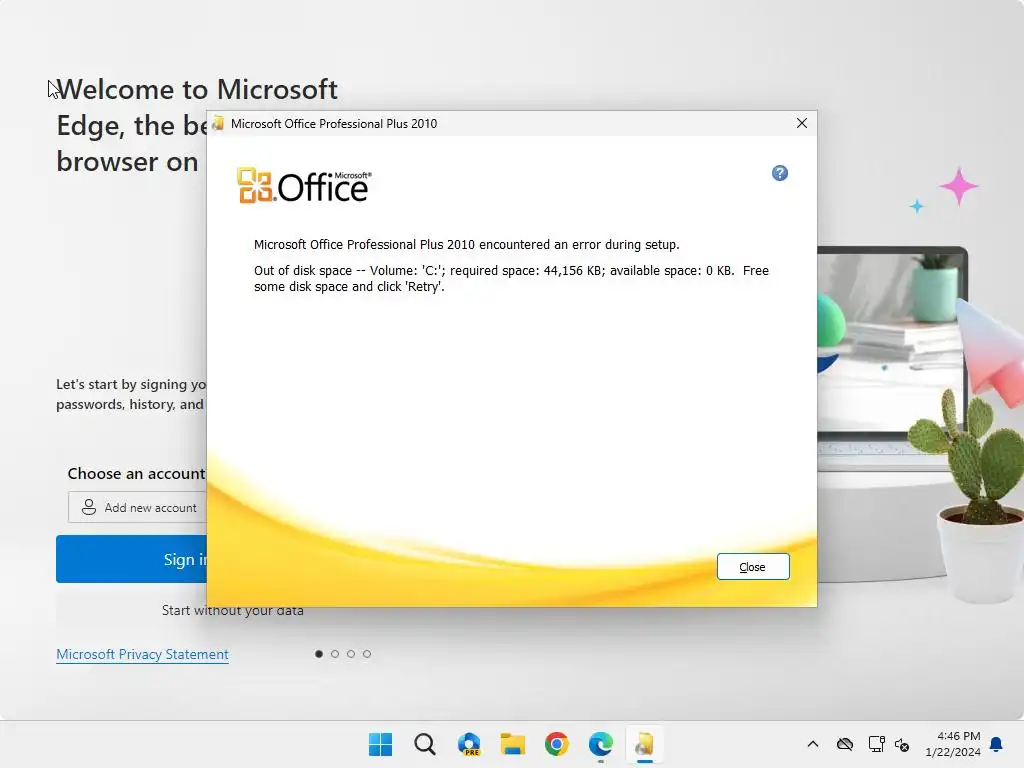Click the Close button in Office setup
1024x768 pixels.
[x=753, y=567]
